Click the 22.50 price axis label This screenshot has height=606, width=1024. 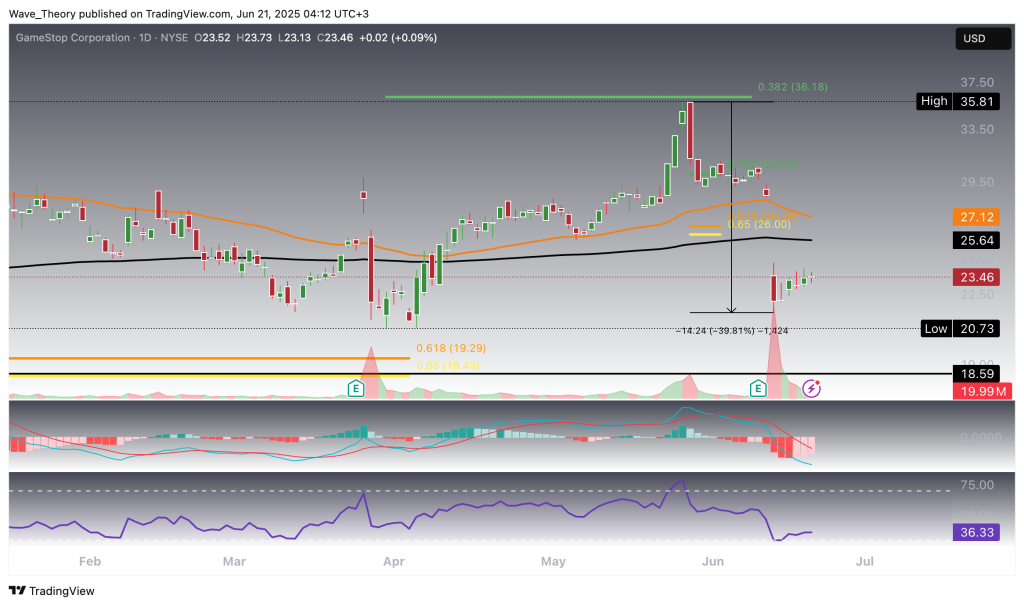977,295
